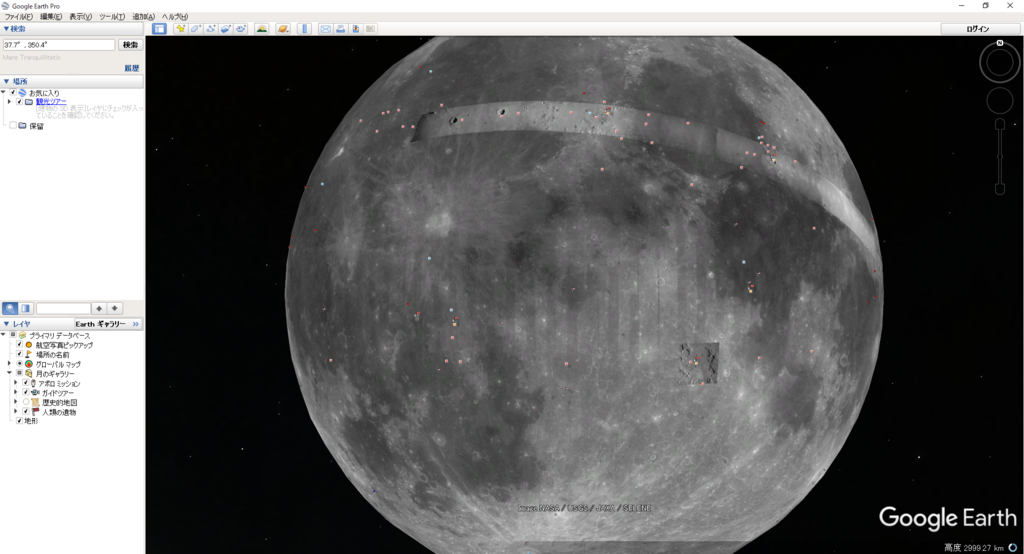Collapse the 月のギャラリー node
Image resolution: width=1024 pixels, height=554 pixels.
[x=9, y=374]
